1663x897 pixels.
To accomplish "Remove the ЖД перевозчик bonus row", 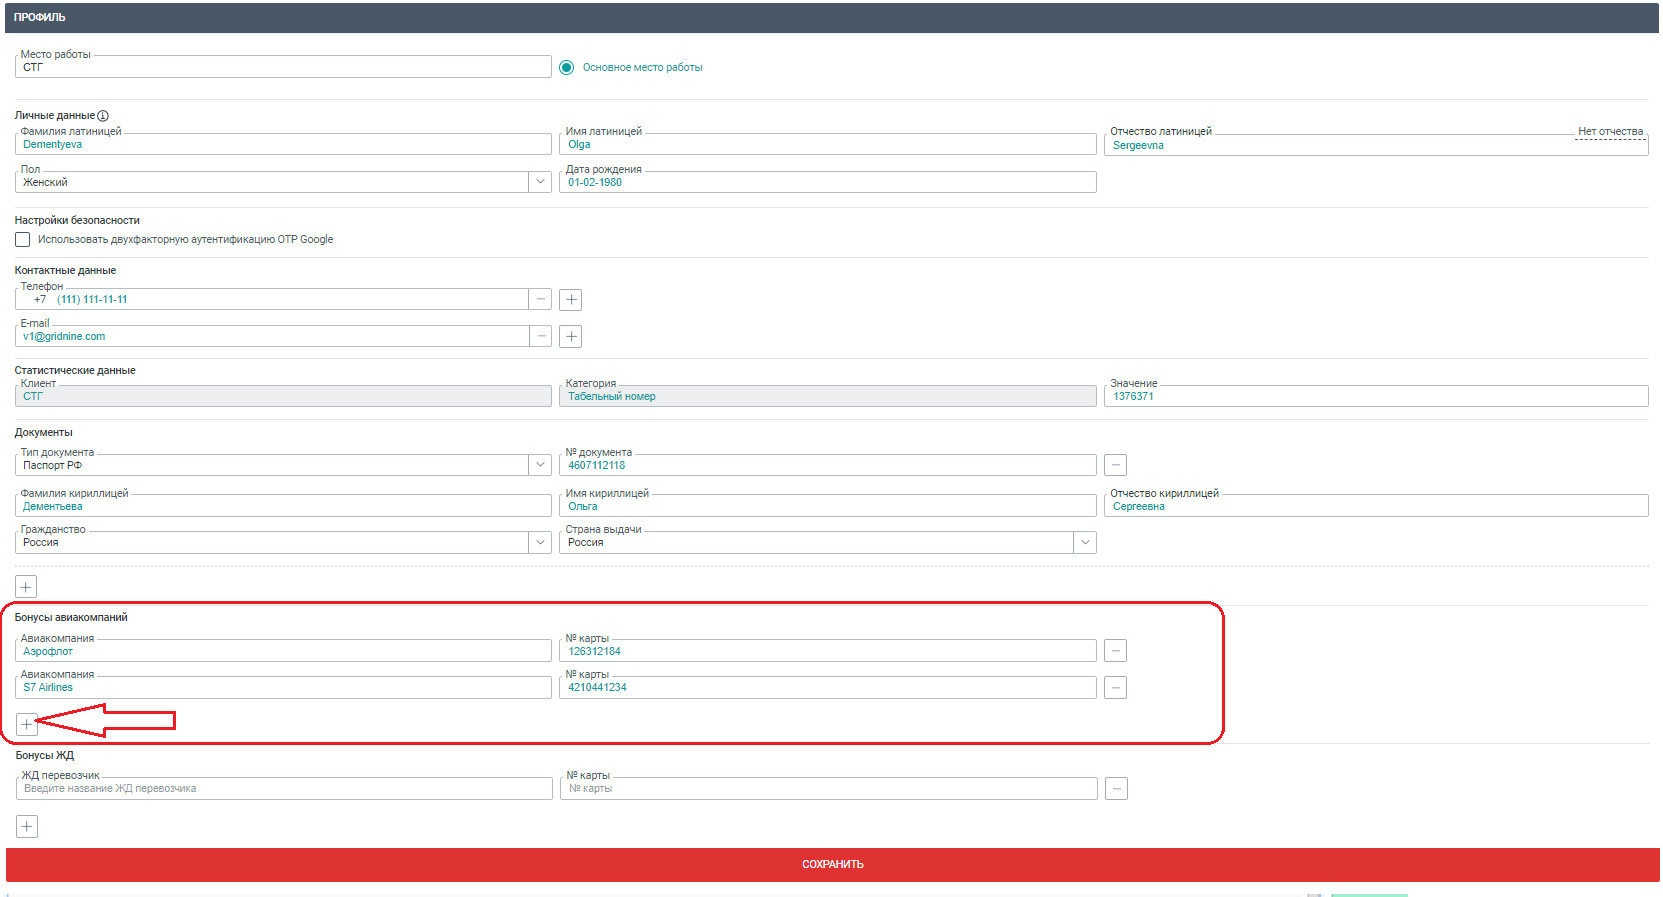I will pos(1116,789).
